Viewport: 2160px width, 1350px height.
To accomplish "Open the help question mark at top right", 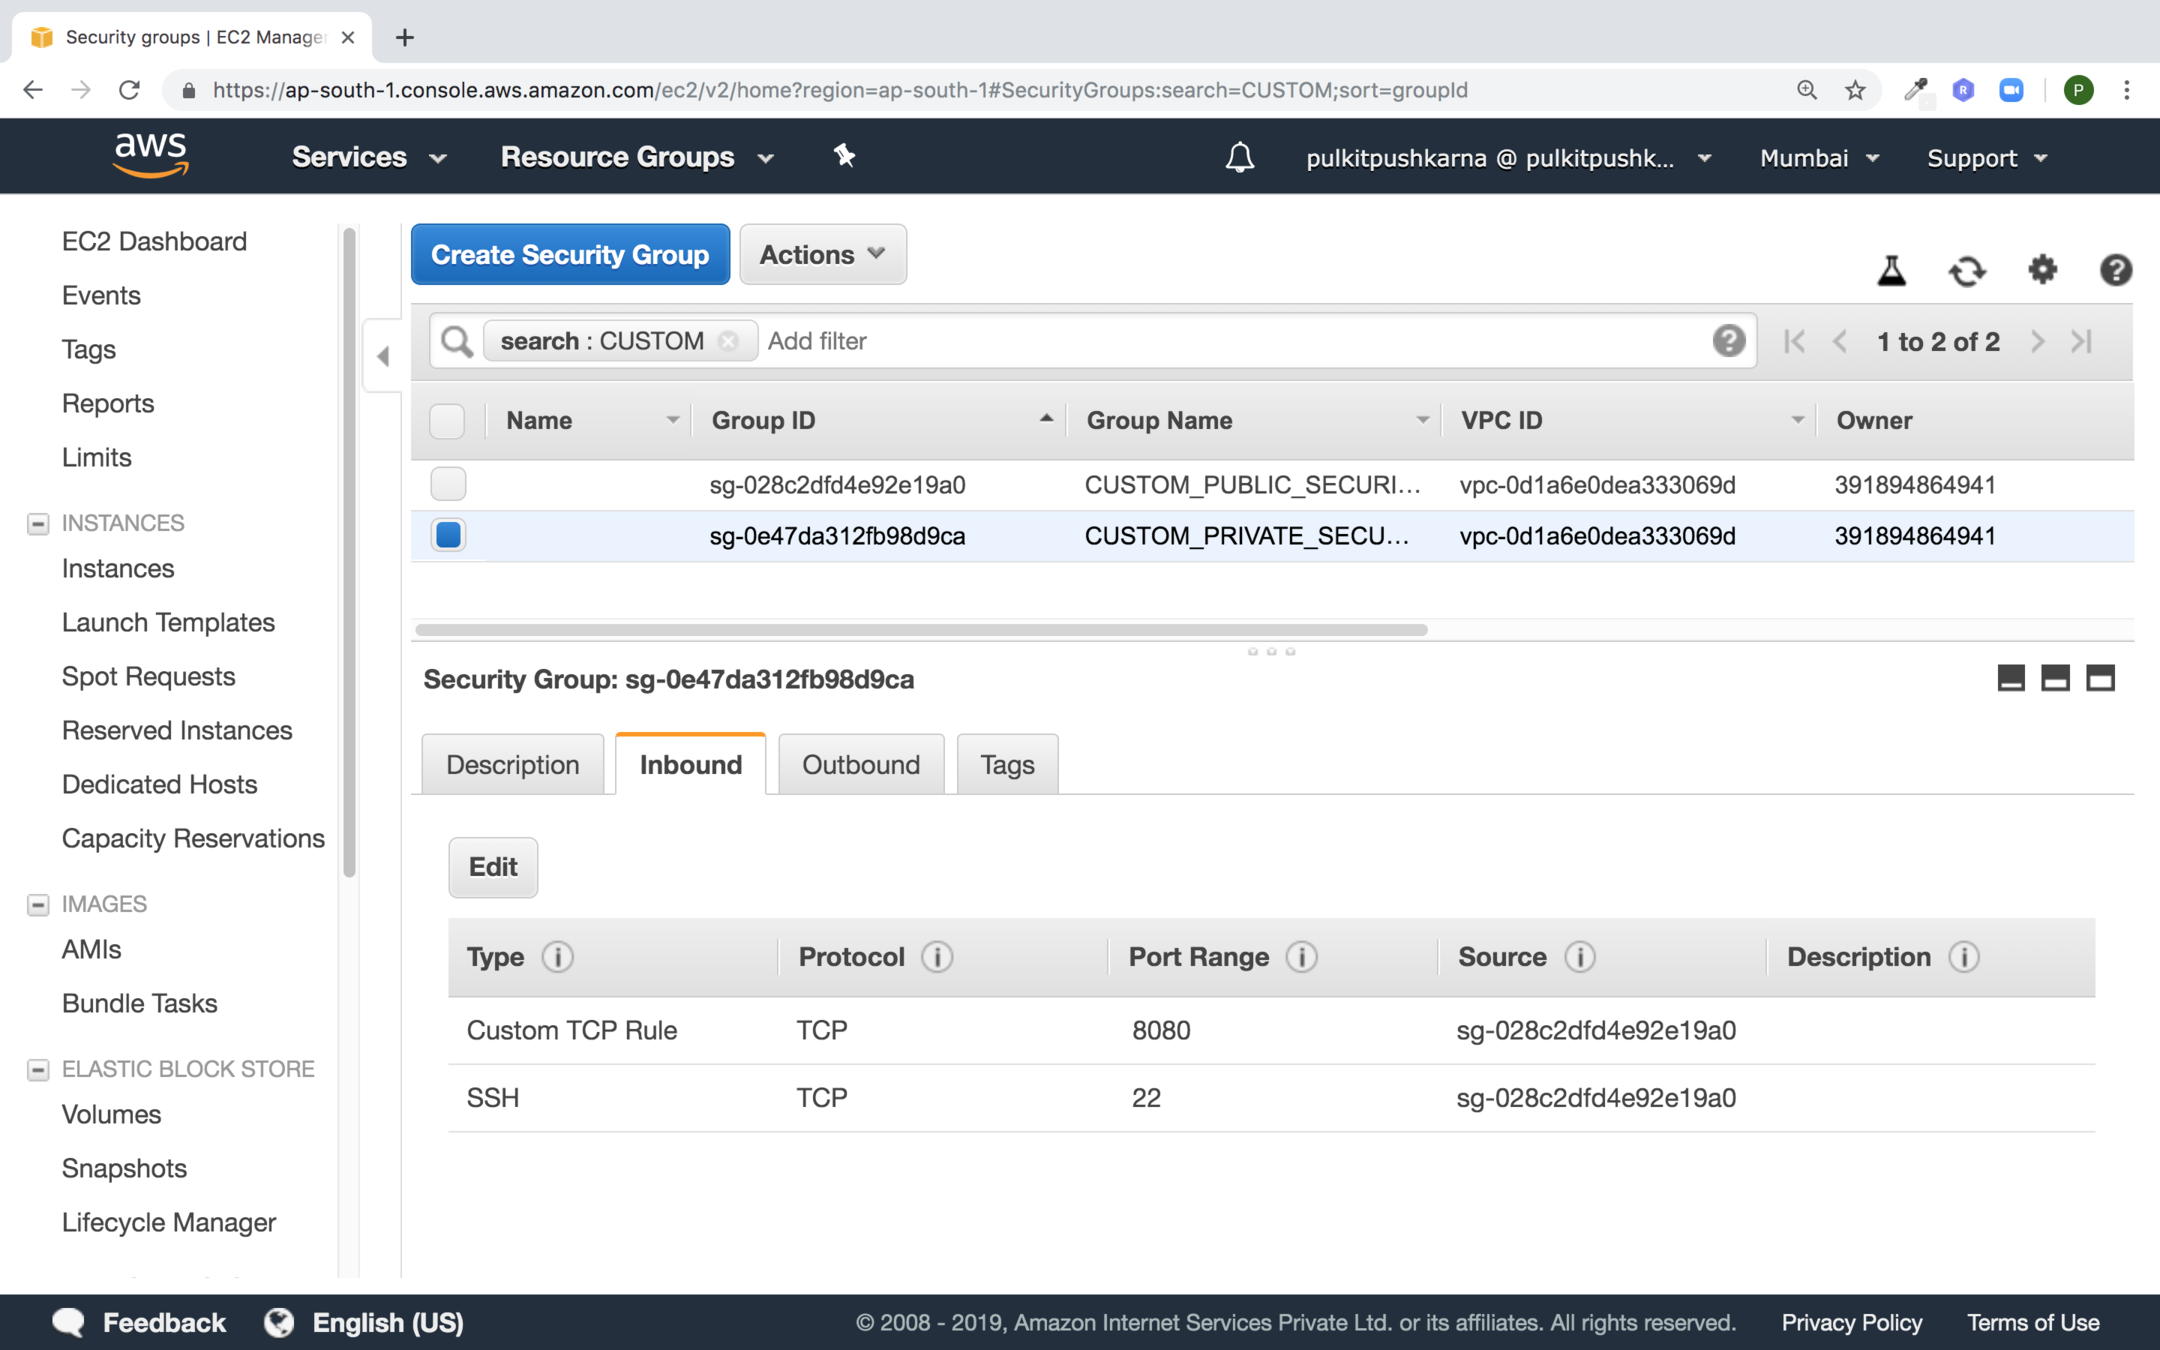I will point(2115,270).
